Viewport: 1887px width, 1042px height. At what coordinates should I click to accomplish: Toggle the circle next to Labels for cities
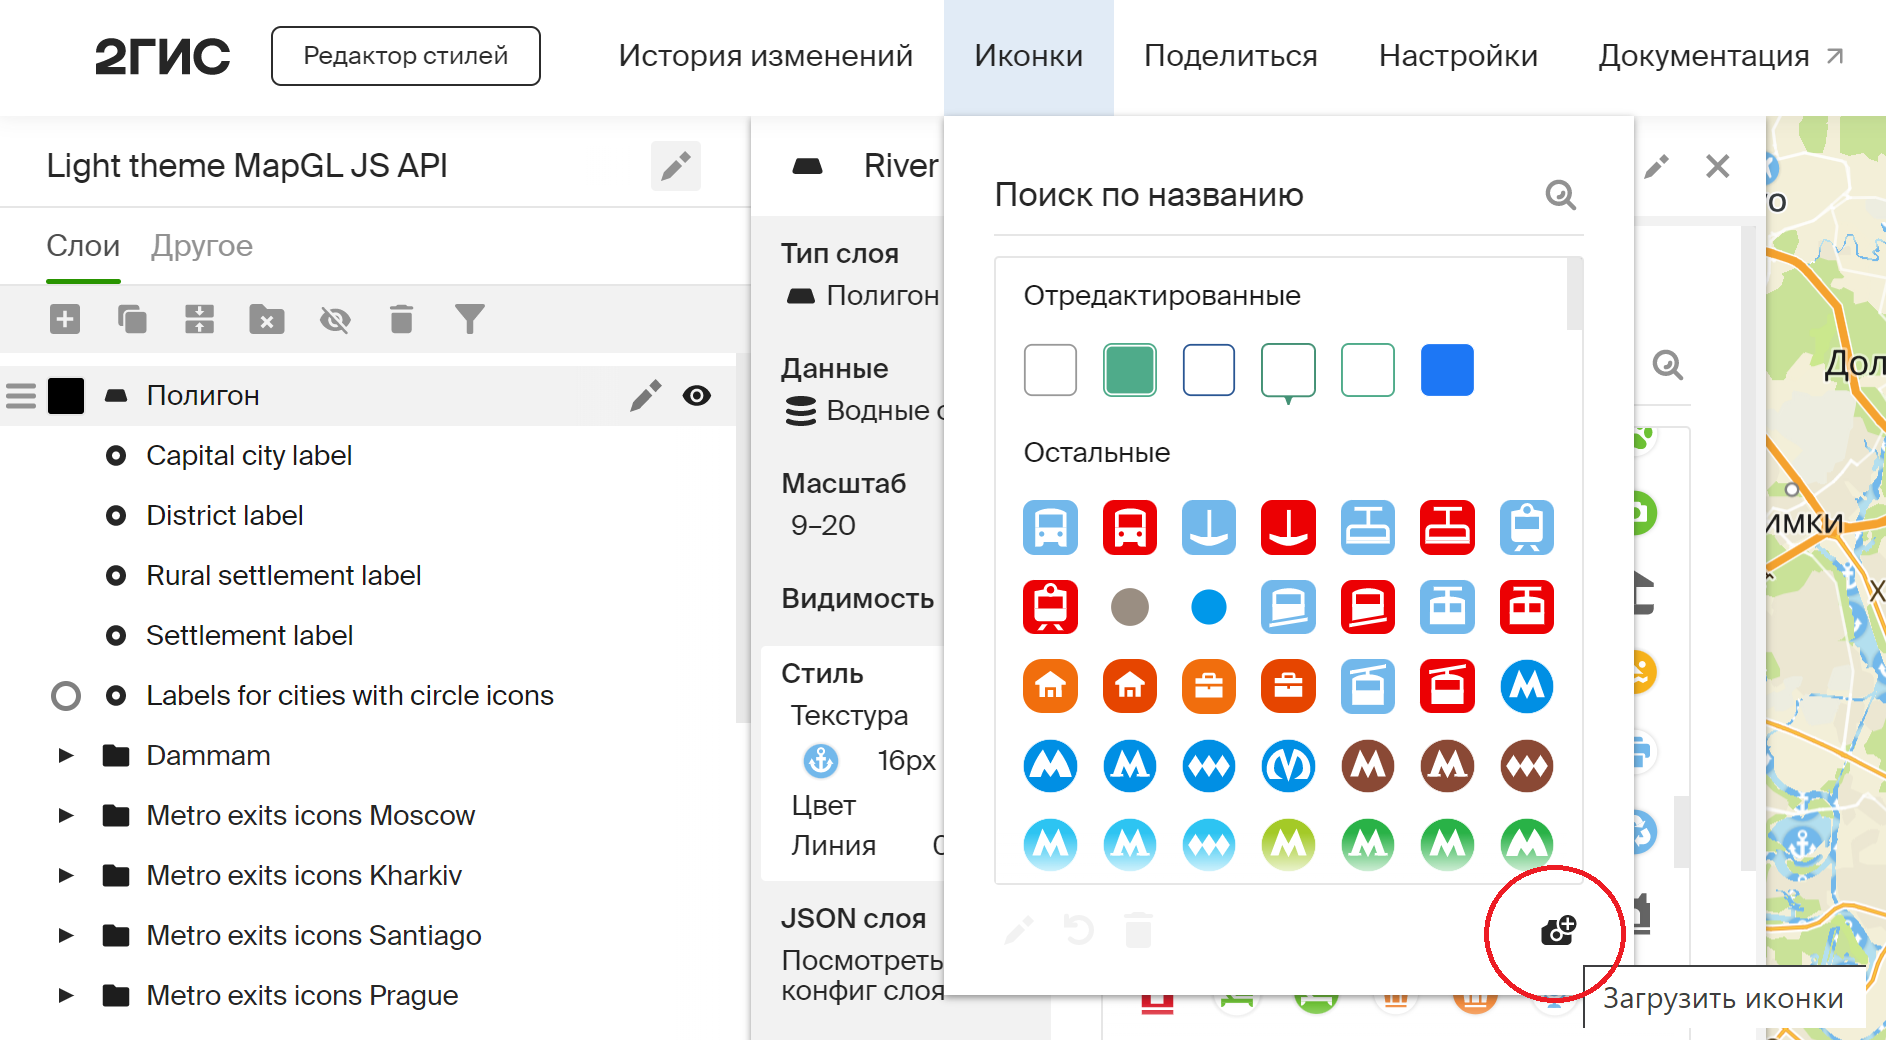point(66,695)
